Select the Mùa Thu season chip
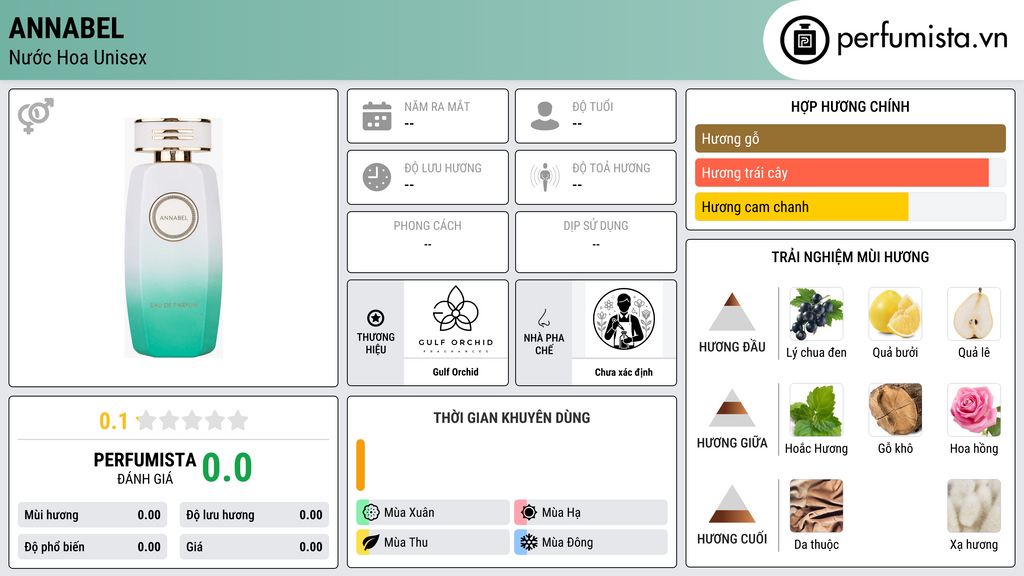1024x576 pixels. pos(433,542)
